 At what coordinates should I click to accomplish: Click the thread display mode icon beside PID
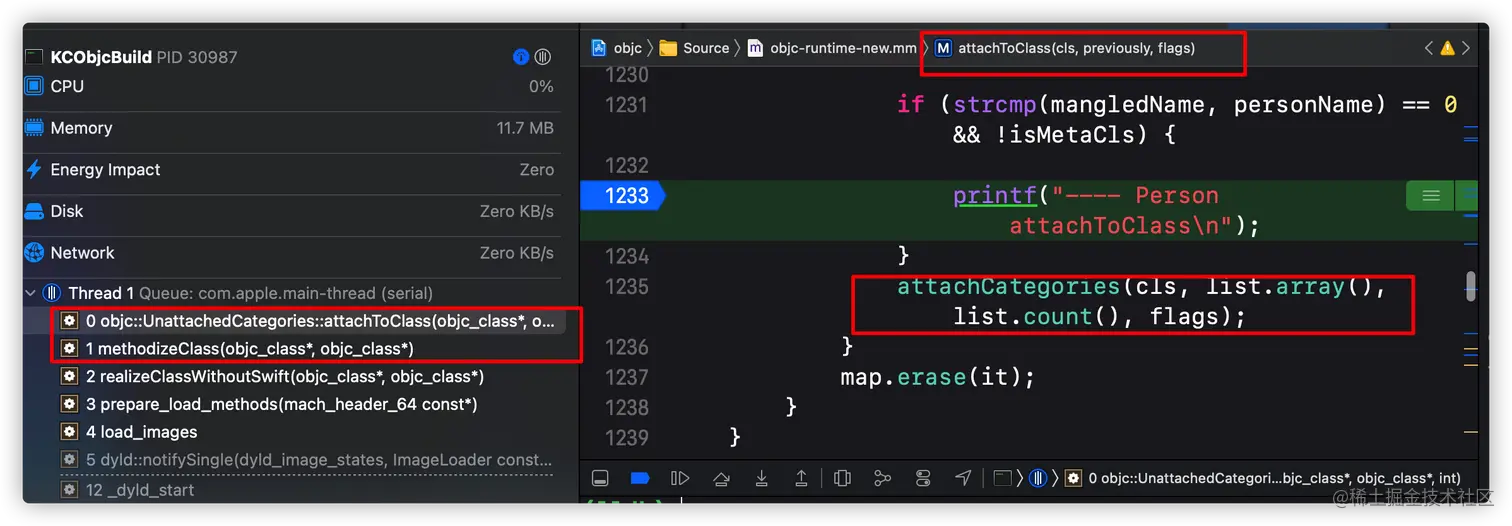(x=543, y=57)
